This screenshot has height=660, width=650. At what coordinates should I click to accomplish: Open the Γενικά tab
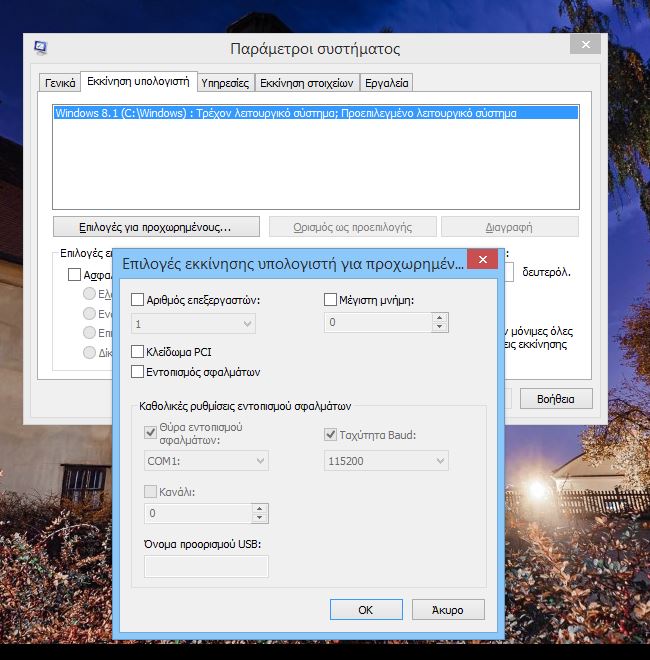tap(60, 83)
